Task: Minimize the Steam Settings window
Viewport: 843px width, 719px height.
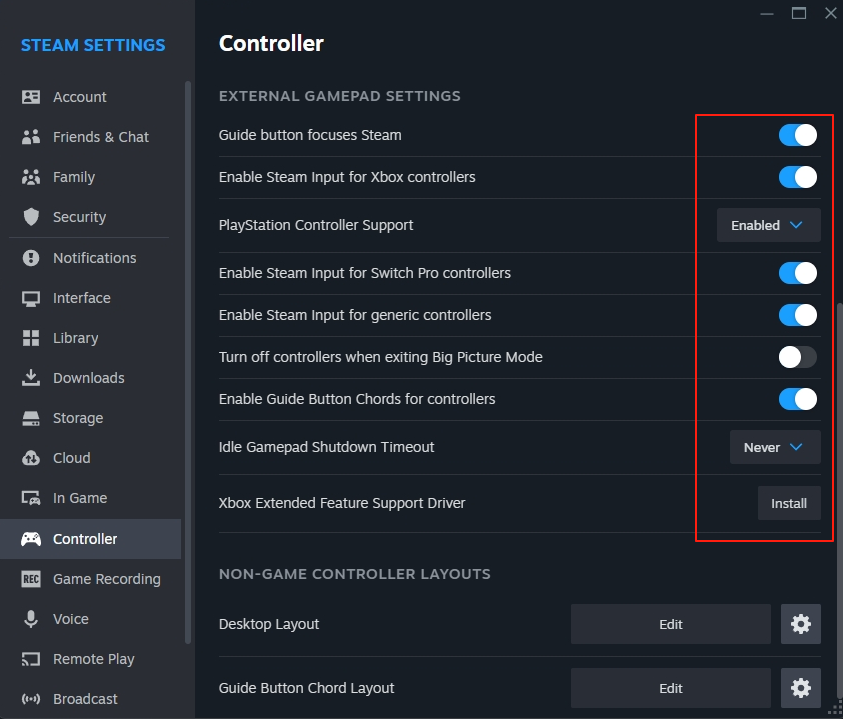Action: 767,13
